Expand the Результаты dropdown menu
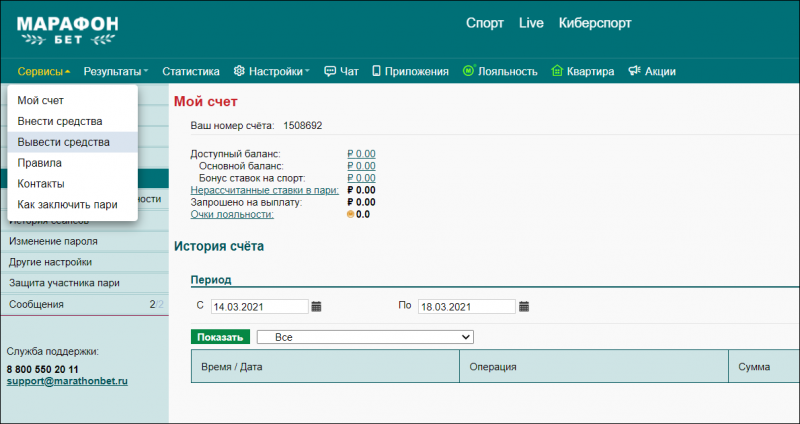800x424 pixels. tap(116, 71)
